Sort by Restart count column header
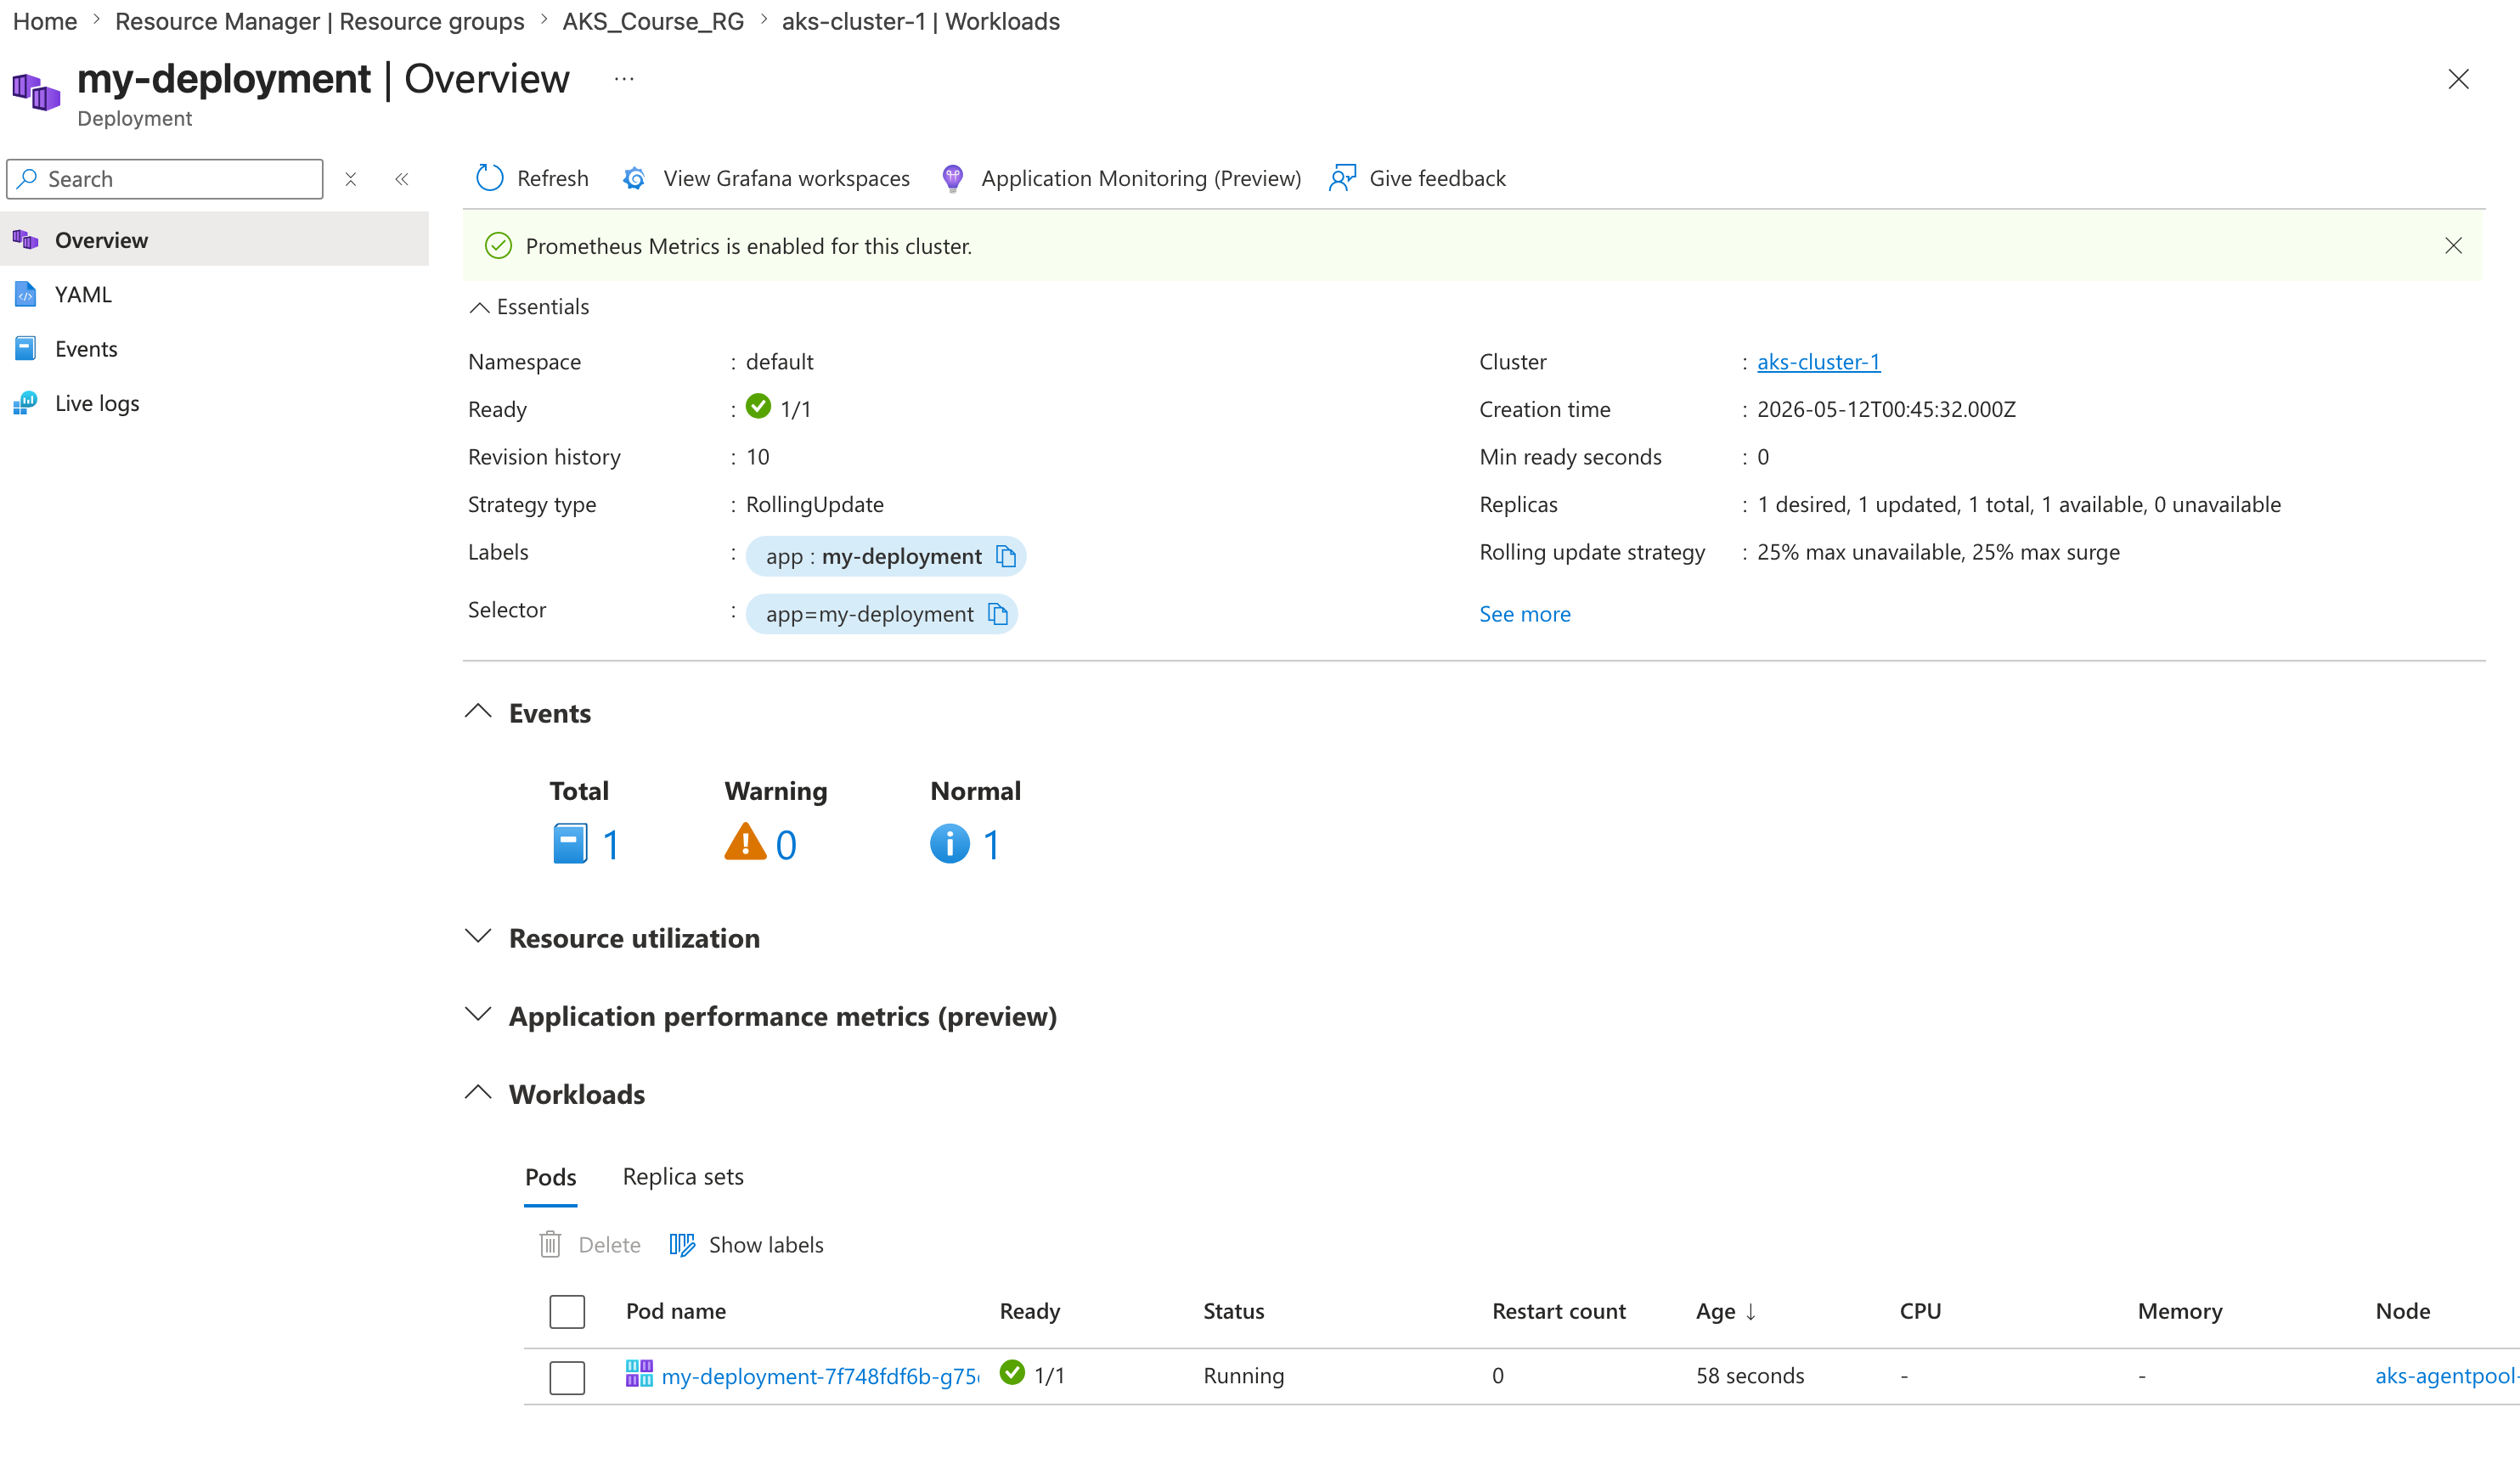The width and height of the screenshot is (2520, 1458). click(x=1559, y=1312)
